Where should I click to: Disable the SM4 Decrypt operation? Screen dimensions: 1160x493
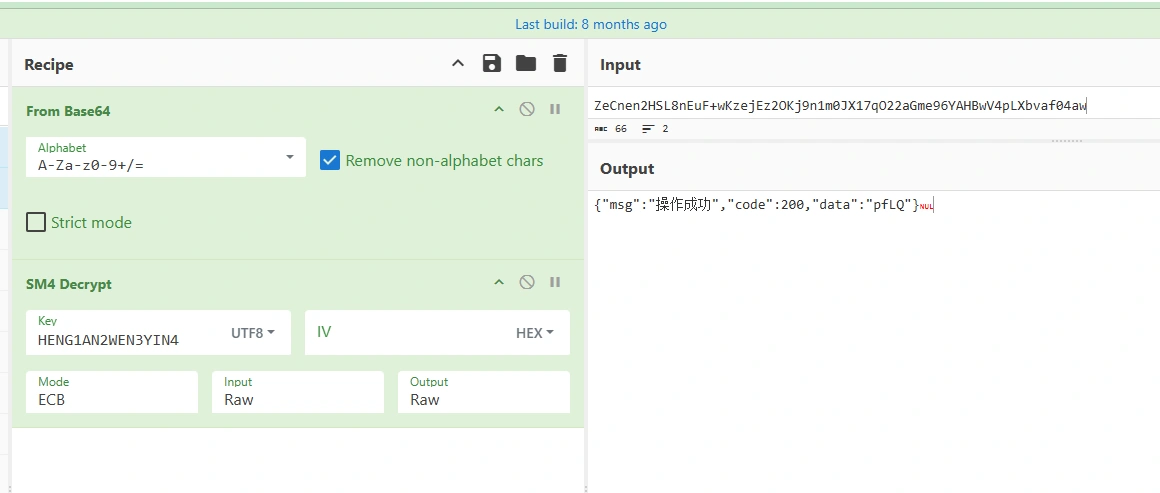527,283
